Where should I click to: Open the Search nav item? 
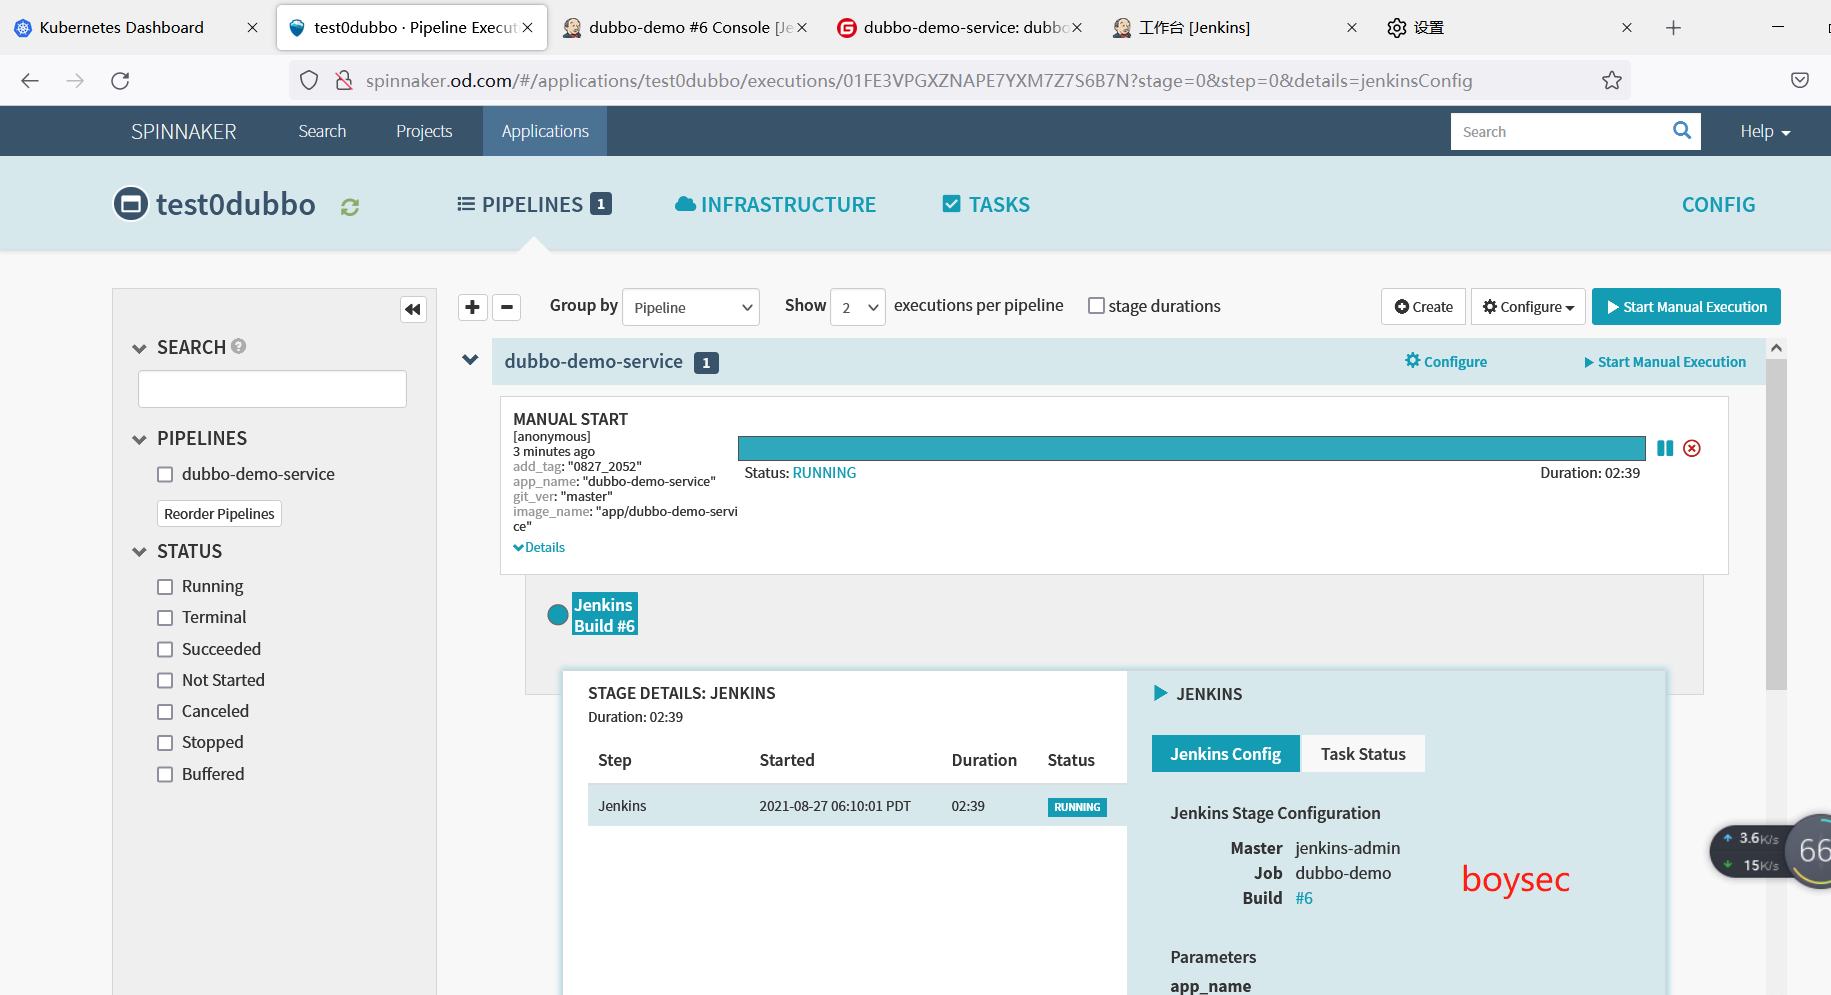tap(322, 131)
